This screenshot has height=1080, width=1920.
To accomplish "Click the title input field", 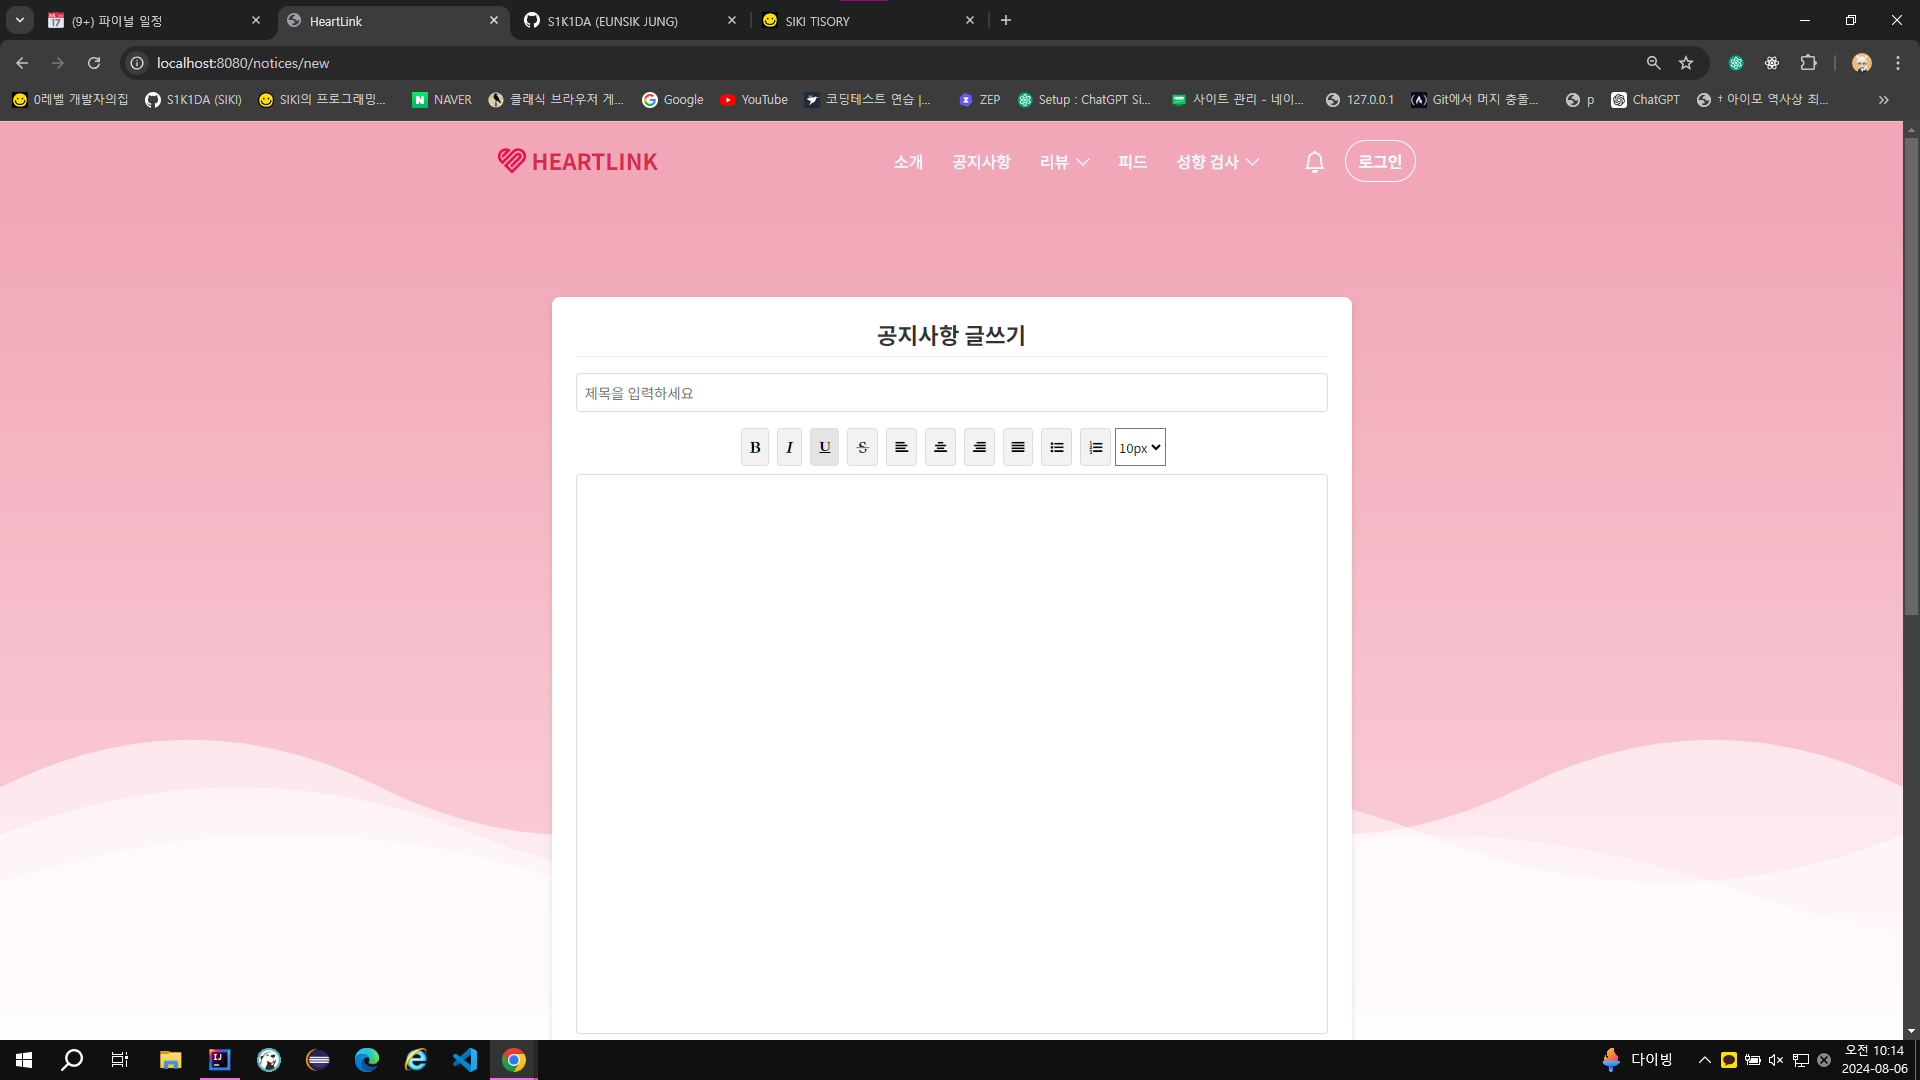I will point(951,393).
